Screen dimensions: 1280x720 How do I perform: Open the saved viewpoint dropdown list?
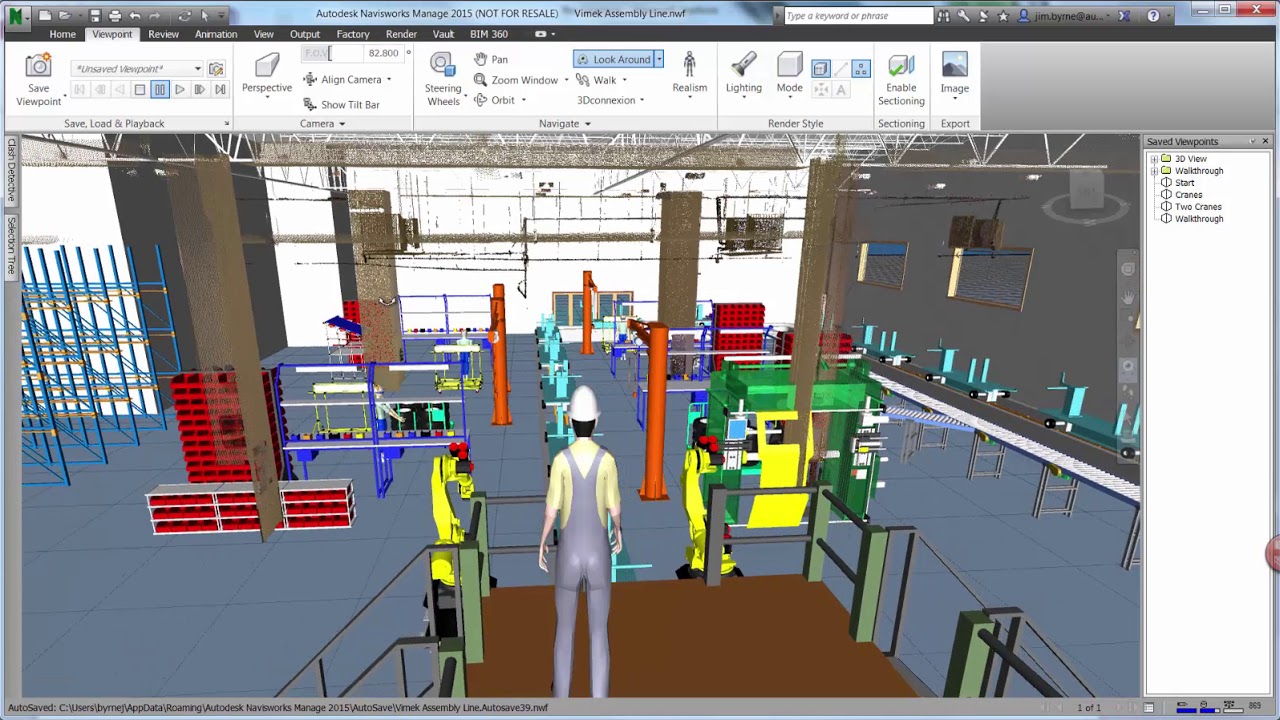(x=197, y=67)
